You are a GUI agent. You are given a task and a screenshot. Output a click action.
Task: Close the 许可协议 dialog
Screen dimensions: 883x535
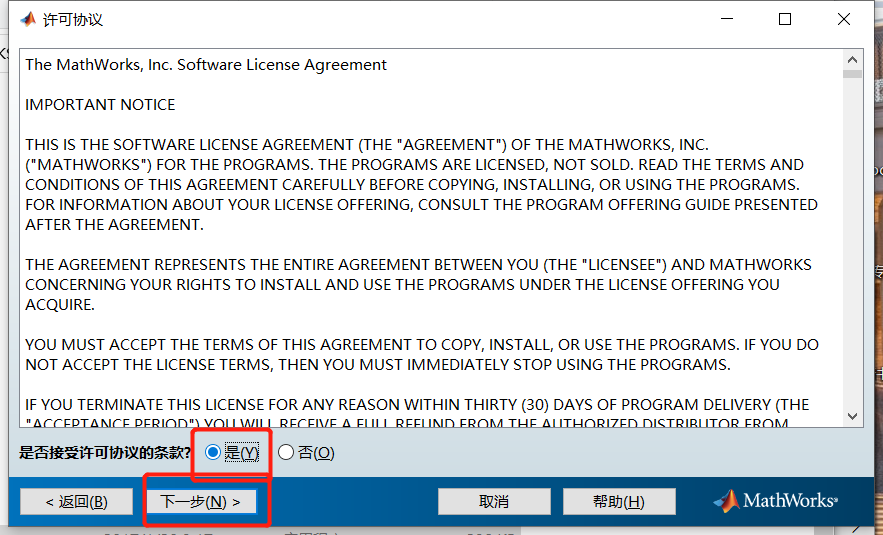pyautogui.click(x=844, y=19)
